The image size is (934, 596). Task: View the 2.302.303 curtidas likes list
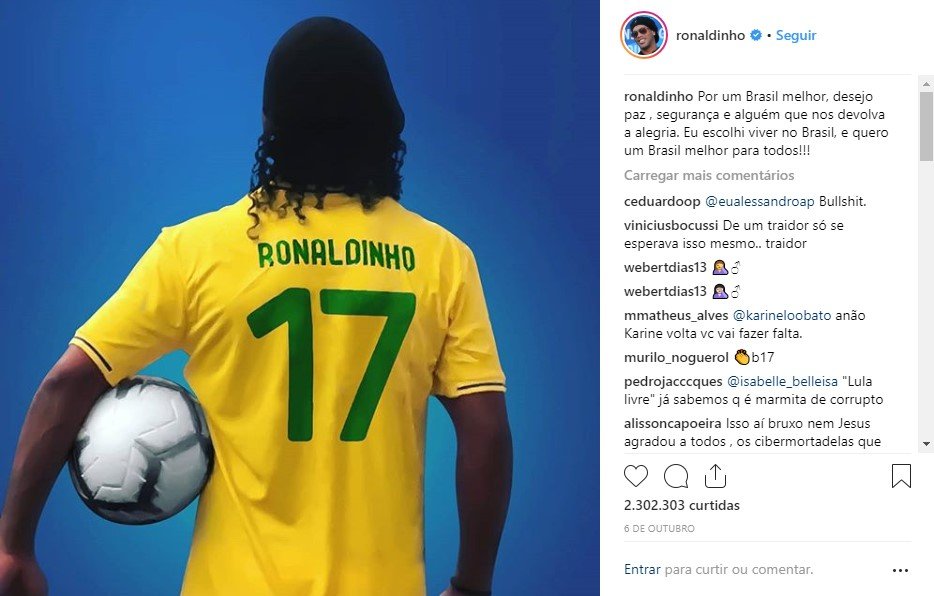[681, 505]
